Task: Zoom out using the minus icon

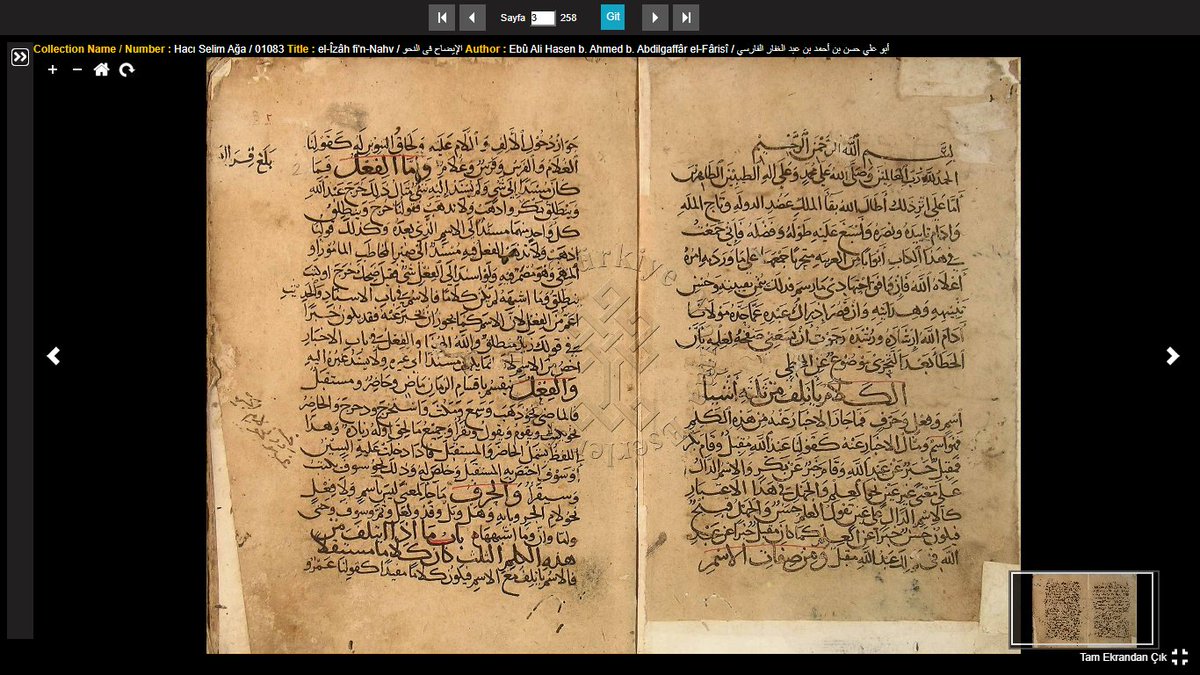Action: 77,70
